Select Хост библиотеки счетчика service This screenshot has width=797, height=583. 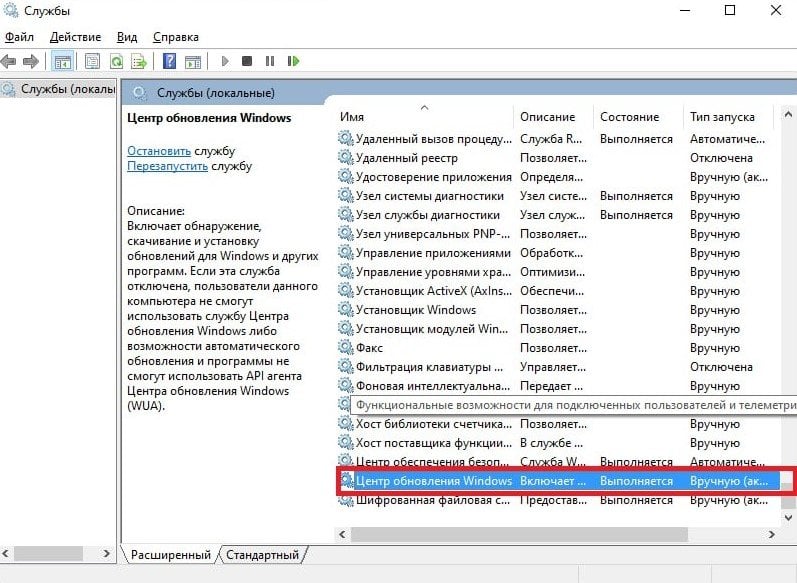click(x=557, y=424)
